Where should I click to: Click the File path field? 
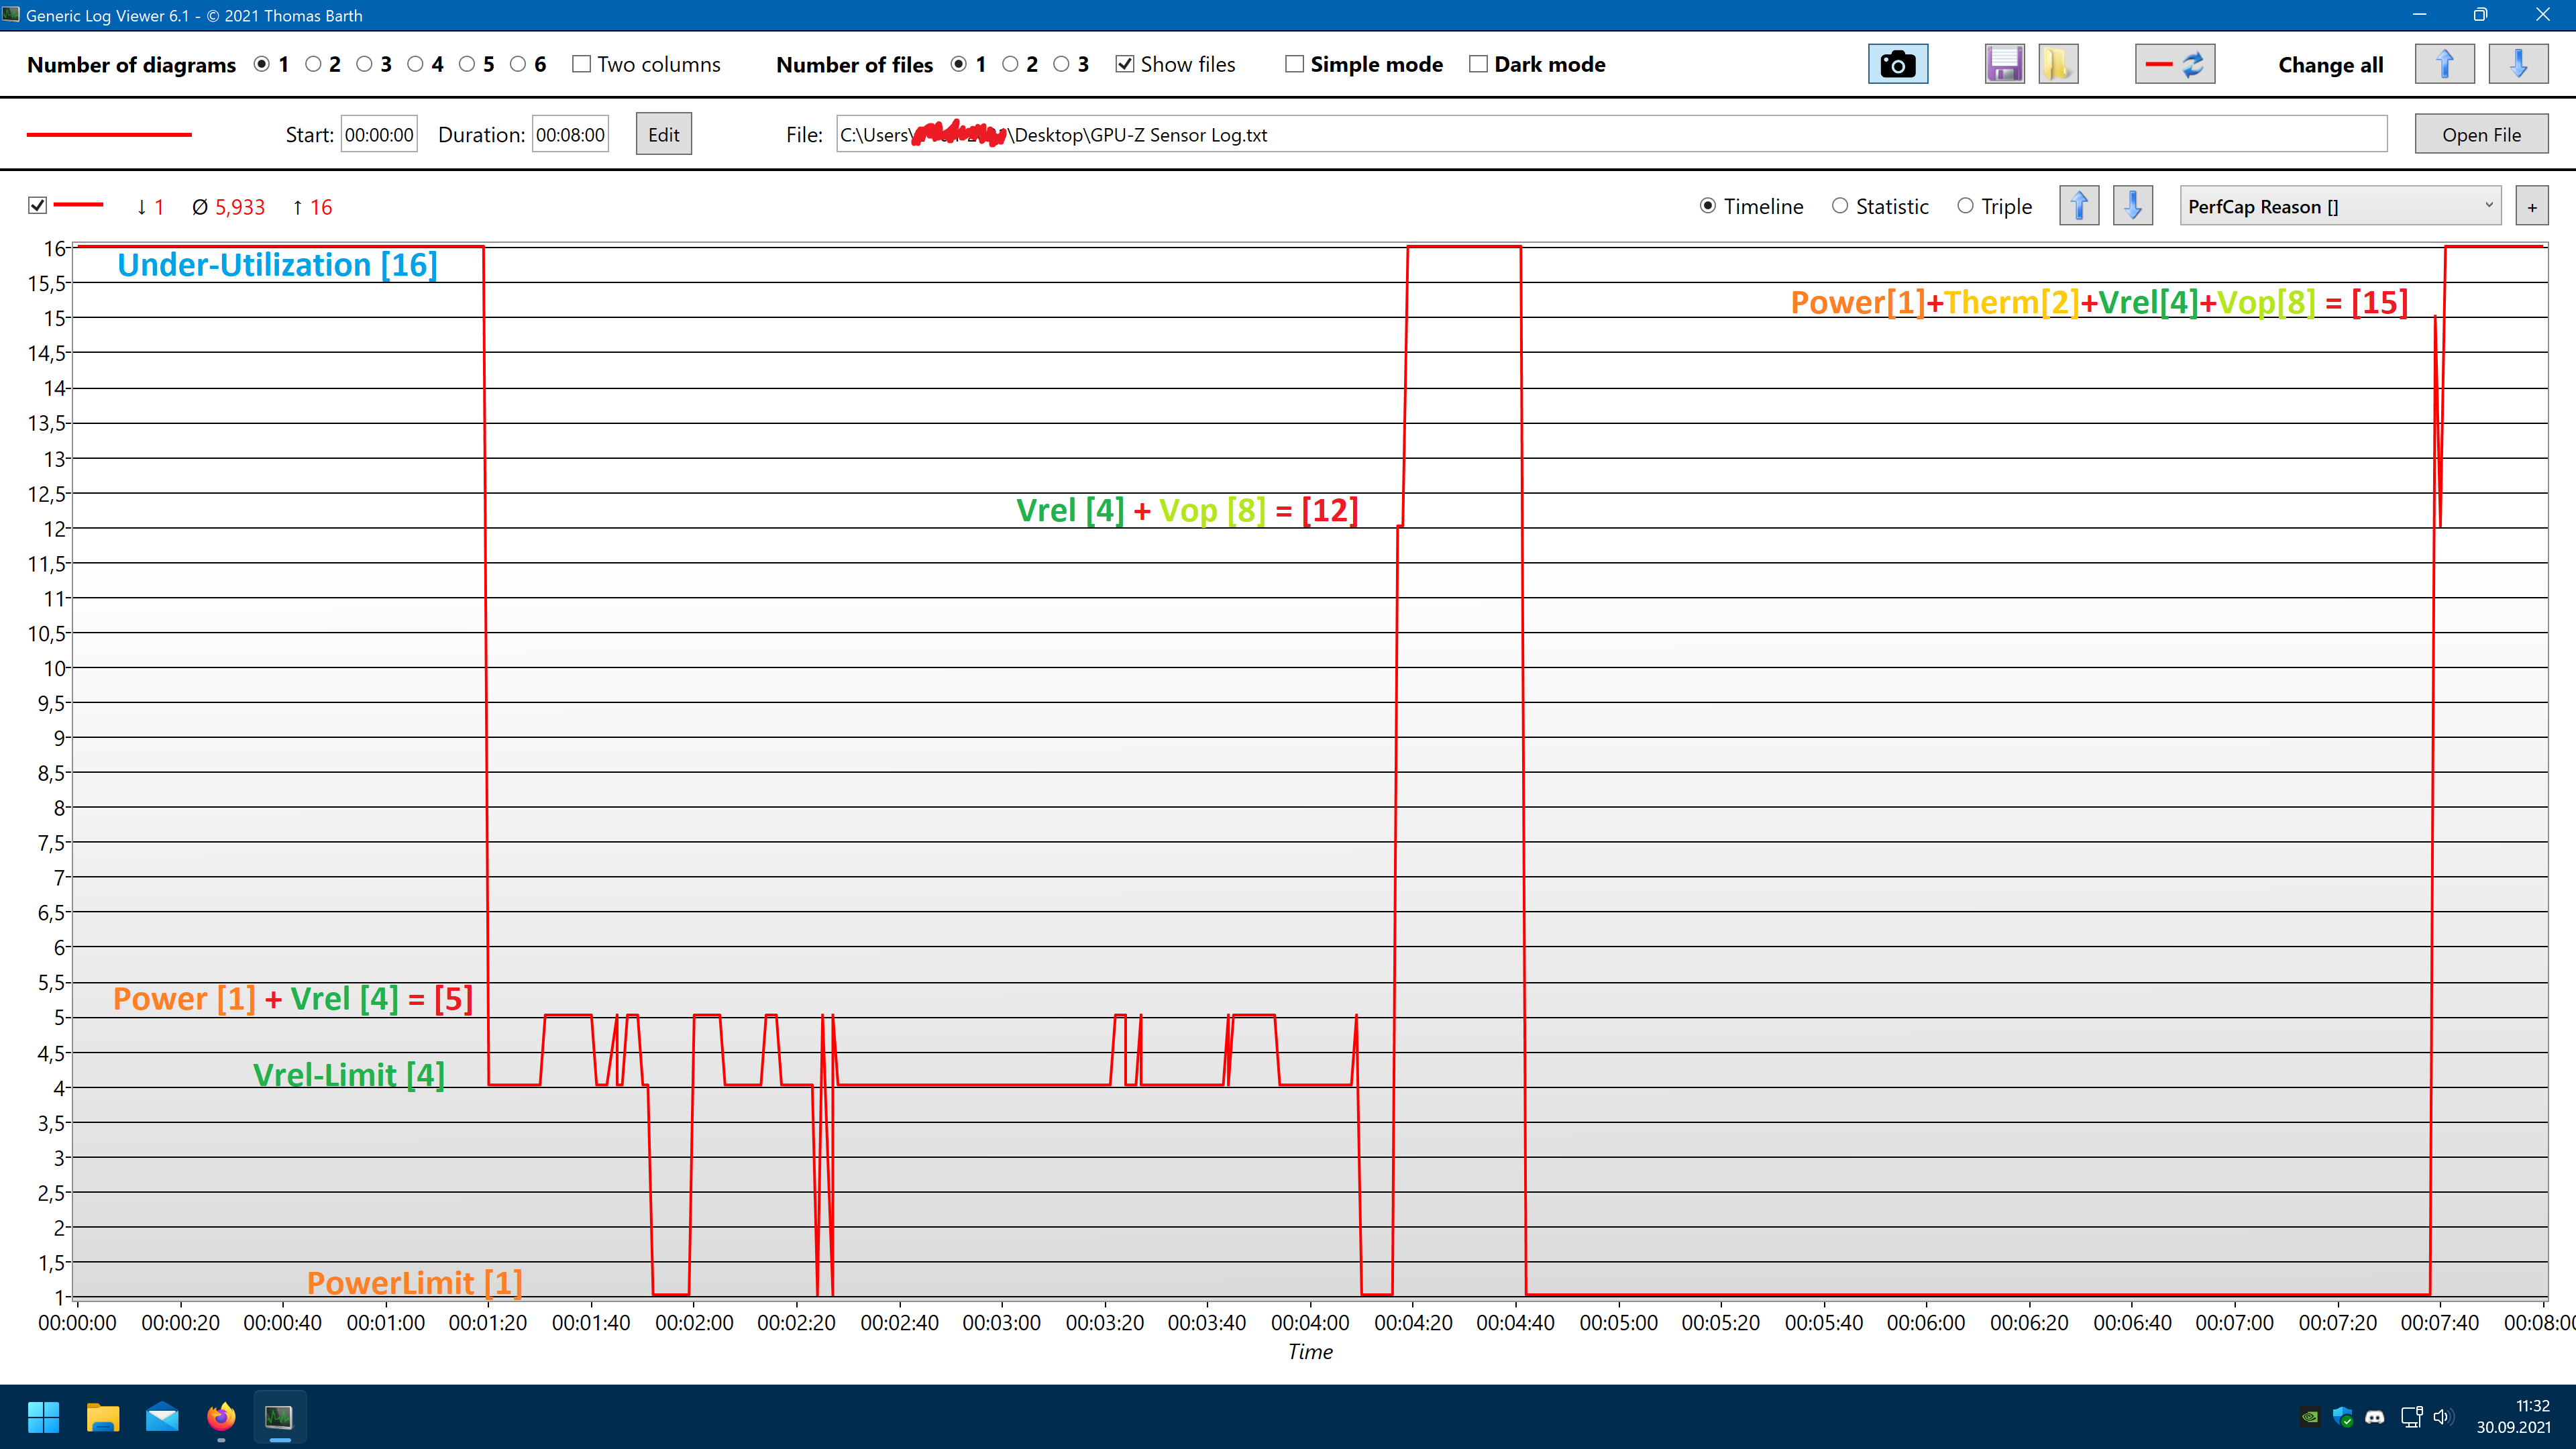(1611, 135)
